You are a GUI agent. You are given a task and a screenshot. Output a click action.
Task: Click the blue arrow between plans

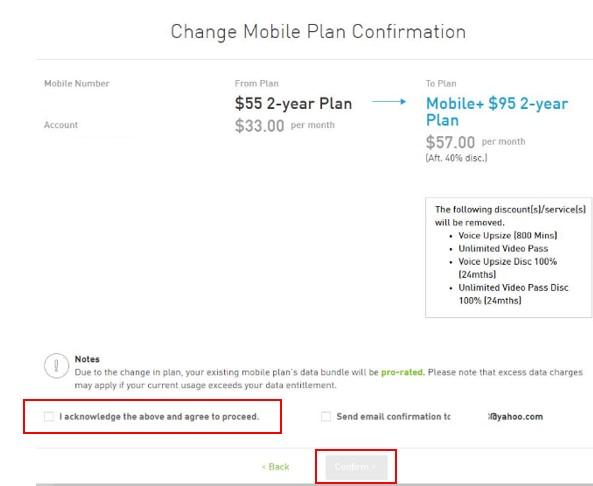click(x=389, y=101)
